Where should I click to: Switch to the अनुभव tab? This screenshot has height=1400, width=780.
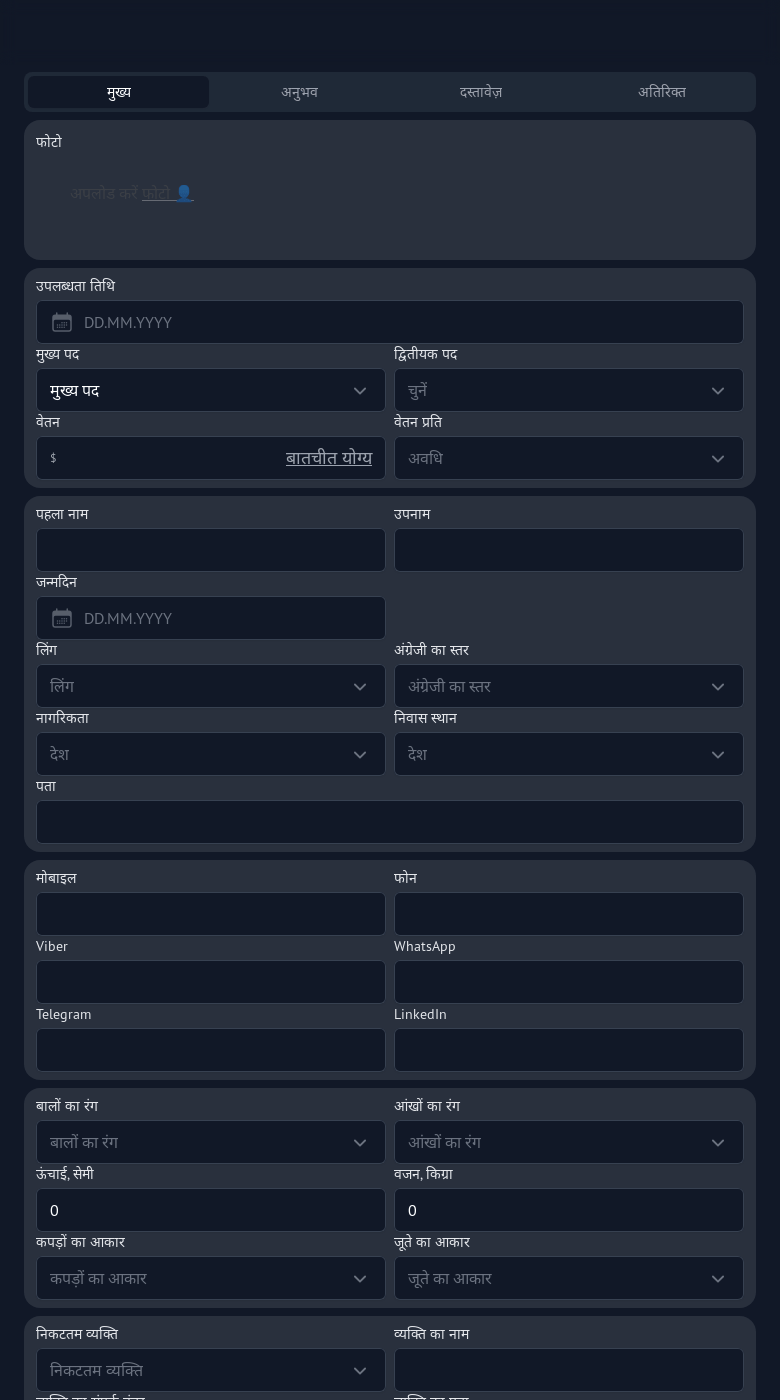tap(299, 92)
